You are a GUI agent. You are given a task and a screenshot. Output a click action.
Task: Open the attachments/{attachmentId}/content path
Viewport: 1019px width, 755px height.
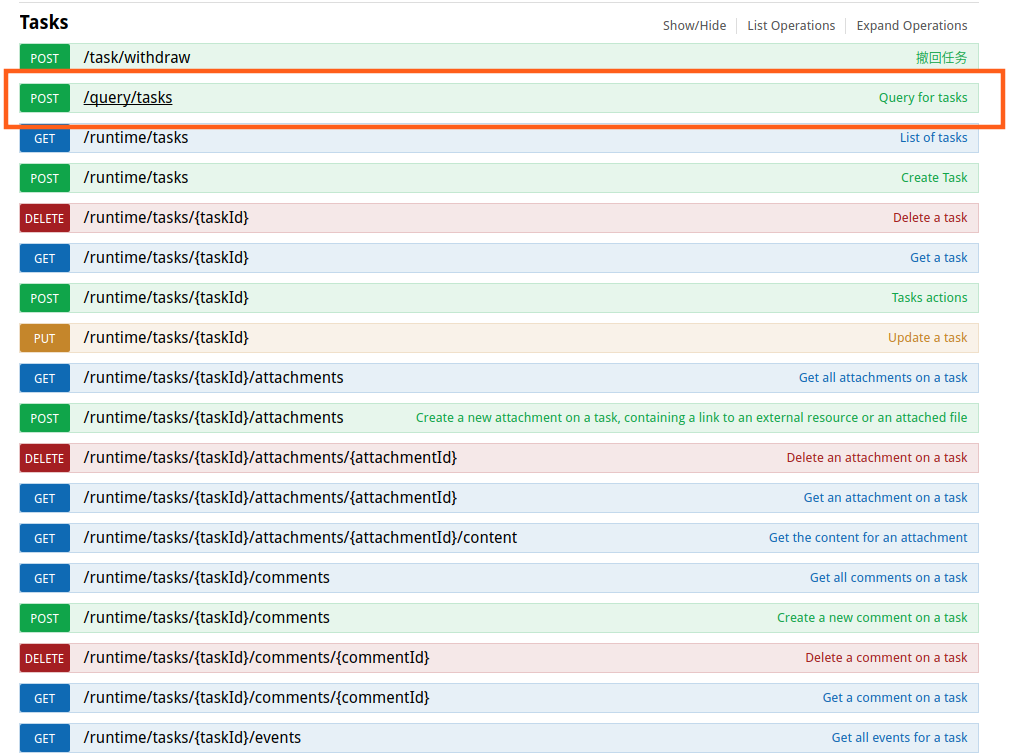tap(300, 538)
